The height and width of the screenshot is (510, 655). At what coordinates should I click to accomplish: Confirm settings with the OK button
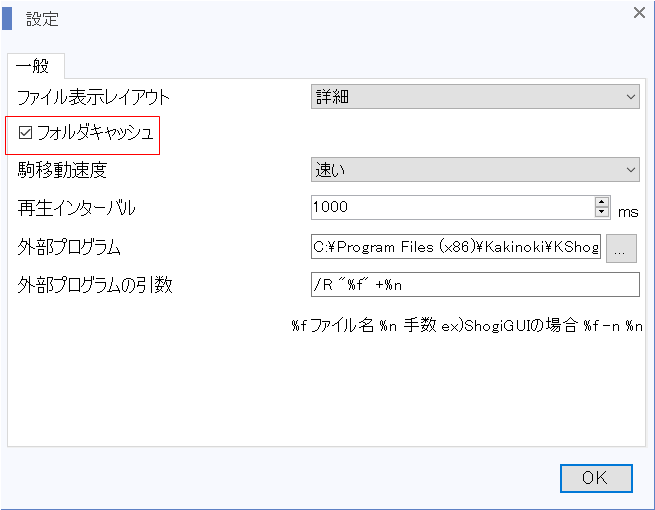pos(596,478)
